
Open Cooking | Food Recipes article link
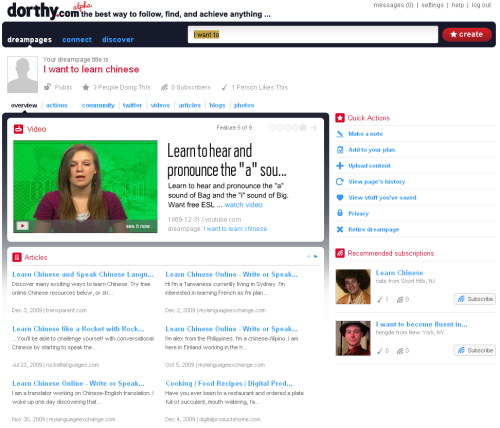pyautogui.click(x=229, y=383)
